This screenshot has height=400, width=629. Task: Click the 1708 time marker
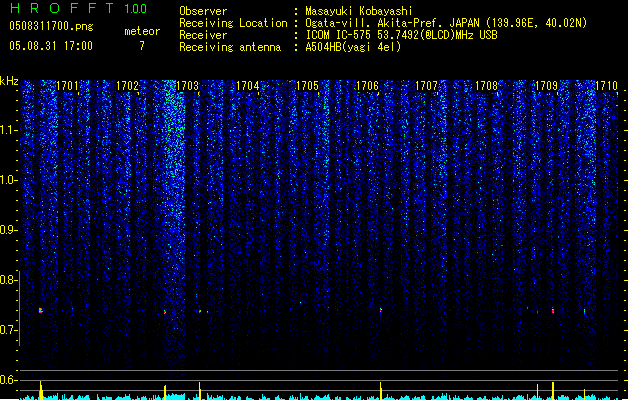[486, 85]
